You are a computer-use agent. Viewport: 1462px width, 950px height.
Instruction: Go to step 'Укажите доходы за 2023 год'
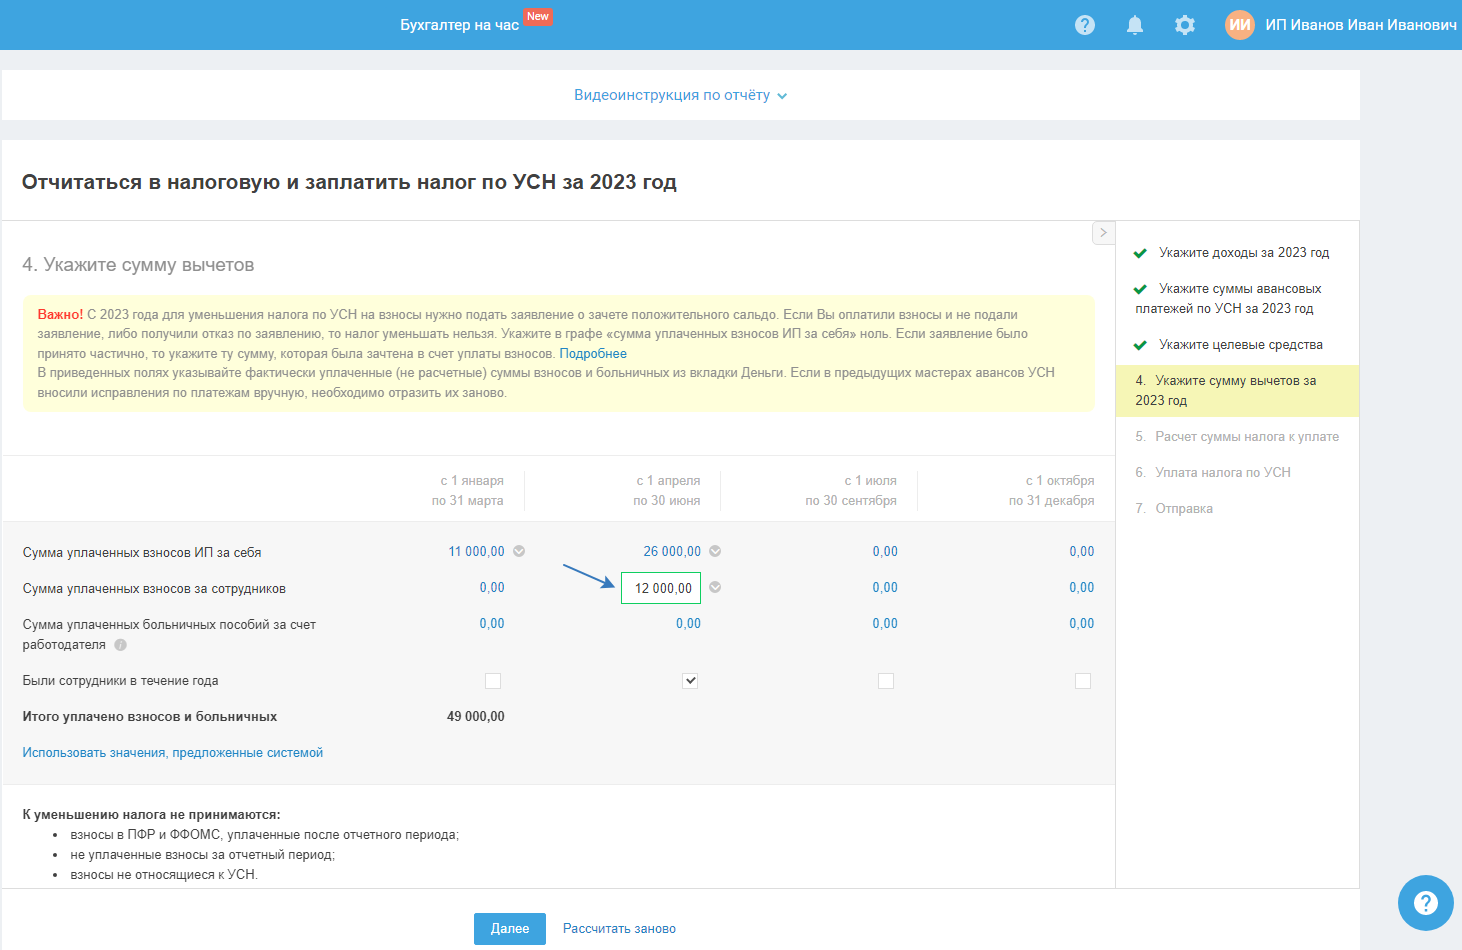click(x=1244, y=253)
